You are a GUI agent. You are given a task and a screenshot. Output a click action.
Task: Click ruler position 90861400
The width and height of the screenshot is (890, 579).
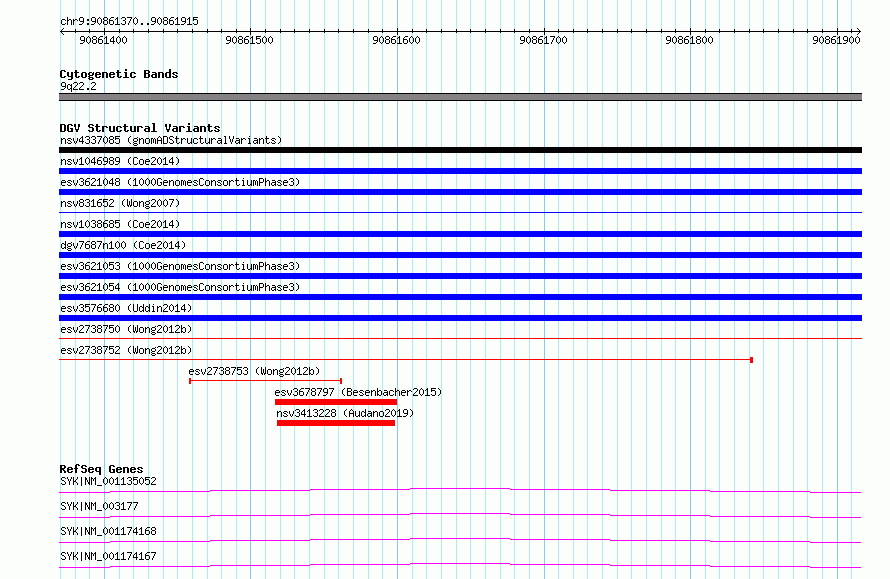click(x=103, y=40)
